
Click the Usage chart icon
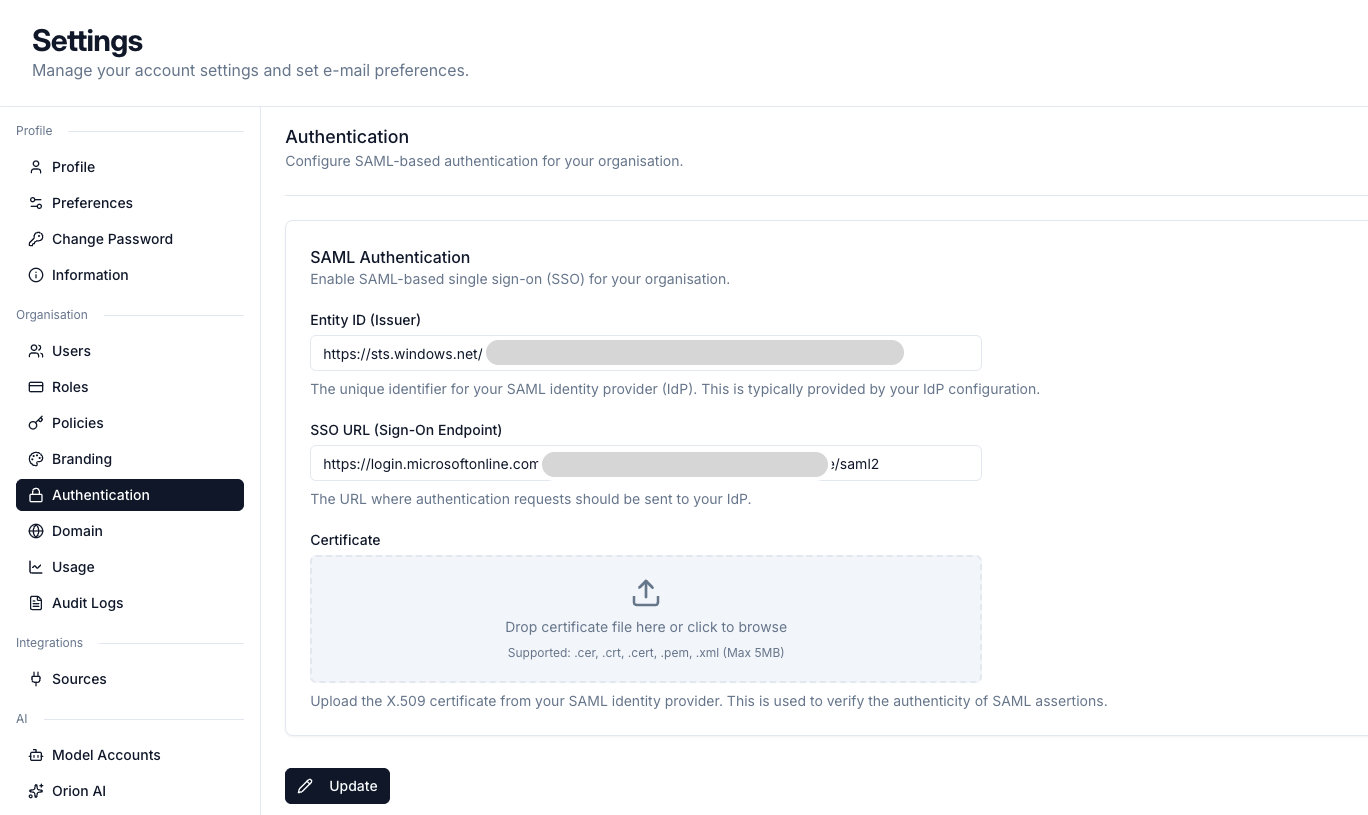point(34,567)
